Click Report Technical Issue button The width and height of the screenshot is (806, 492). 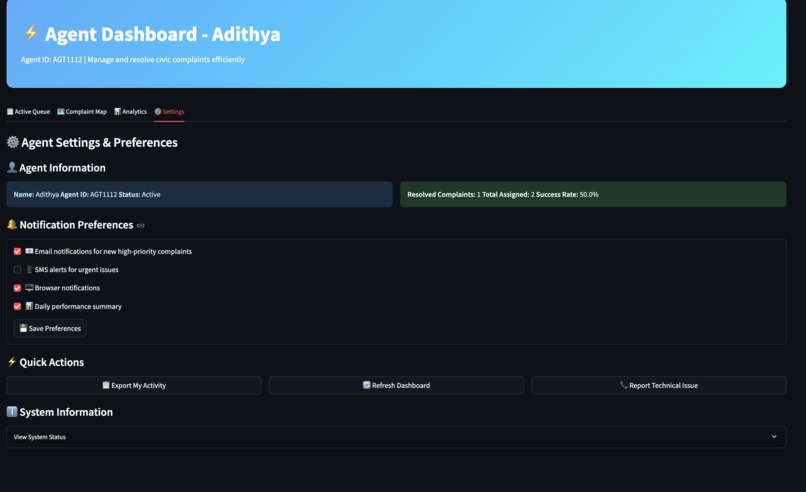pos(658,386)
